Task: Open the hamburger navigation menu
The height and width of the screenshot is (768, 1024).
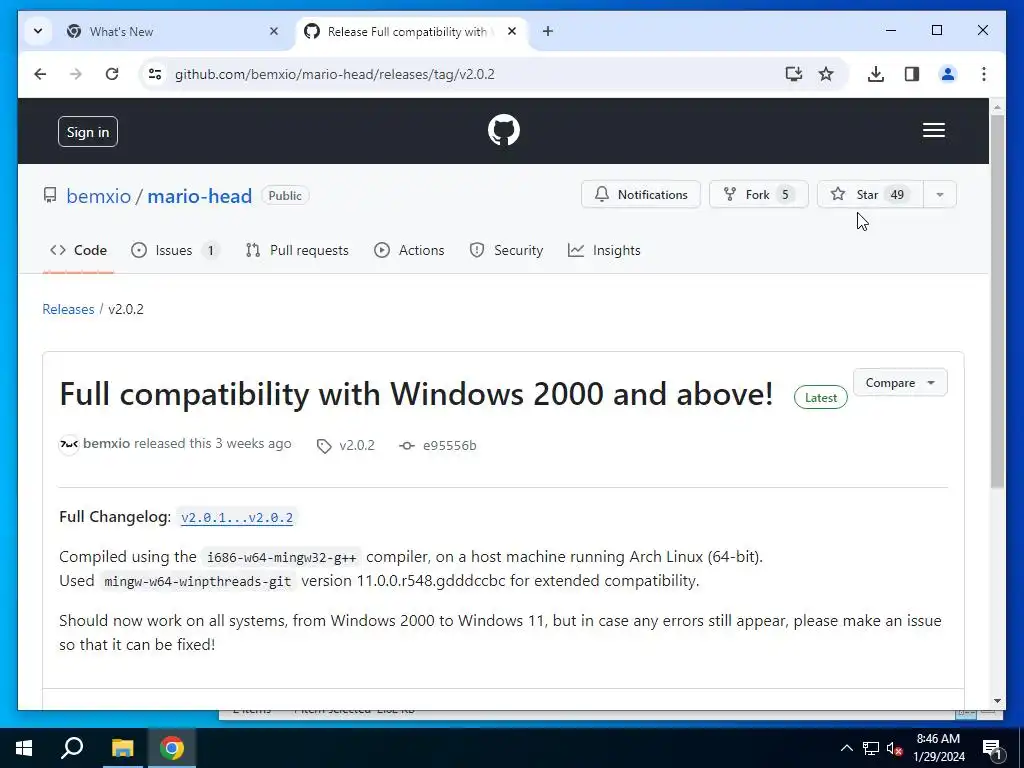Action: coord(933,130)
